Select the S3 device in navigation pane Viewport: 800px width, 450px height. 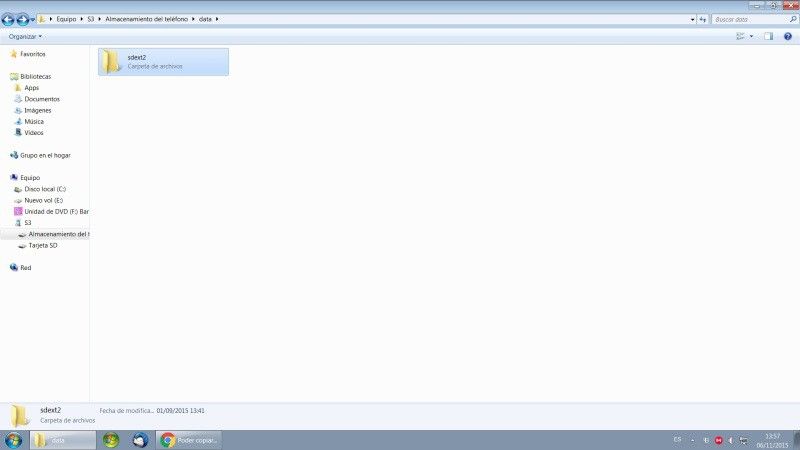point(28,222)
